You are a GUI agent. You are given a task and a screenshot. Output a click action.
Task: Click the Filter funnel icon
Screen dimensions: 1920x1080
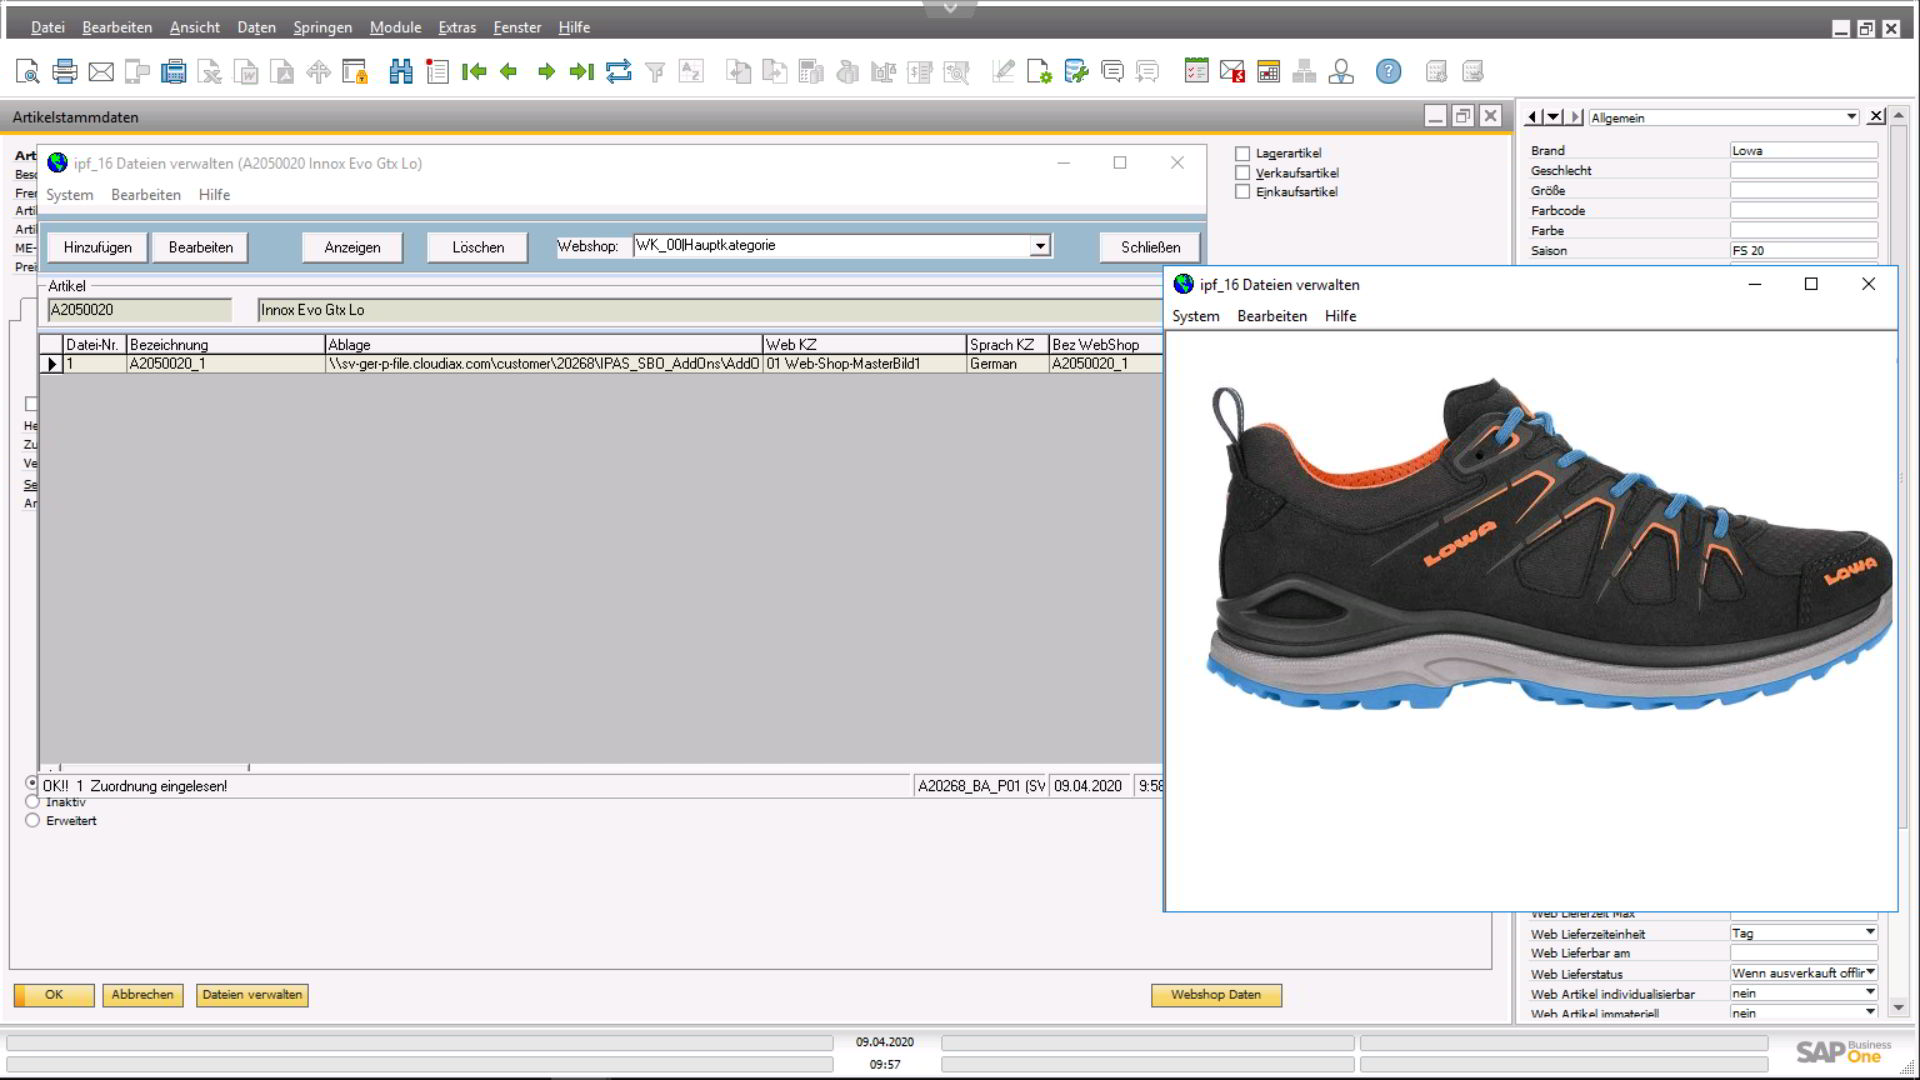click(x=655, y=72)
